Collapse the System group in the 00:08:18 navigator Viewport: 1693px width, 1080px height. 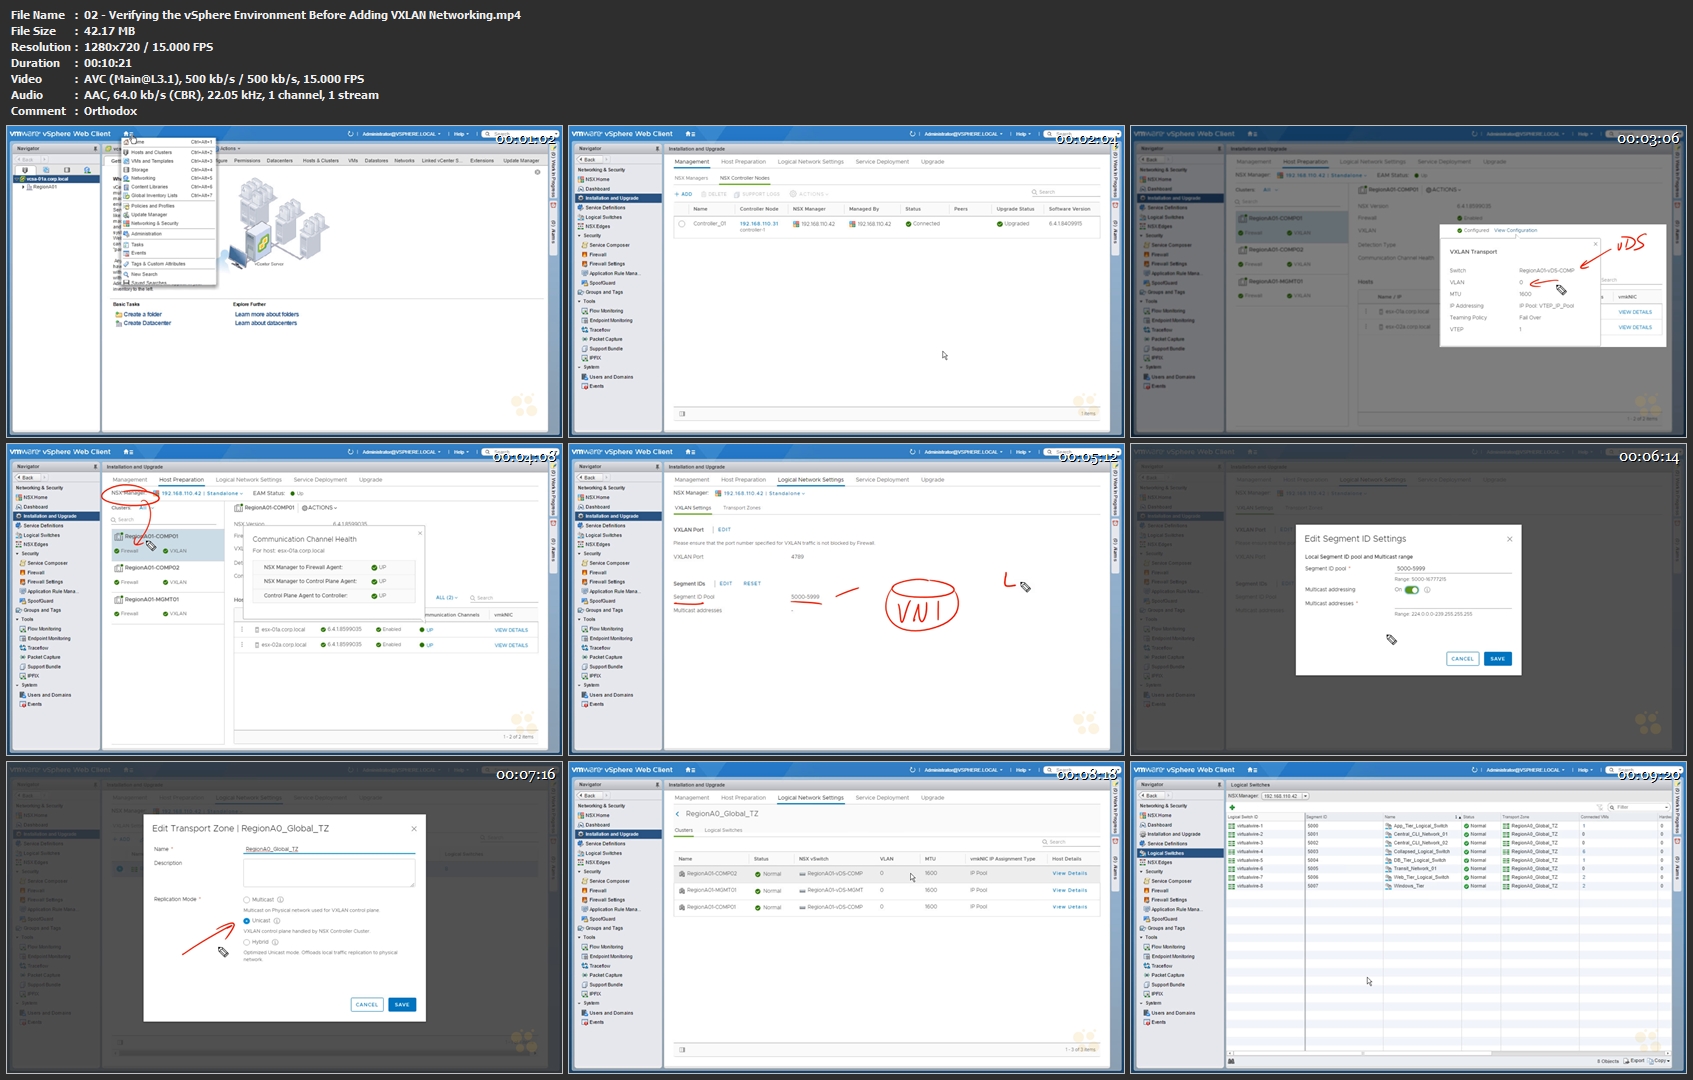coord(580,1003)
